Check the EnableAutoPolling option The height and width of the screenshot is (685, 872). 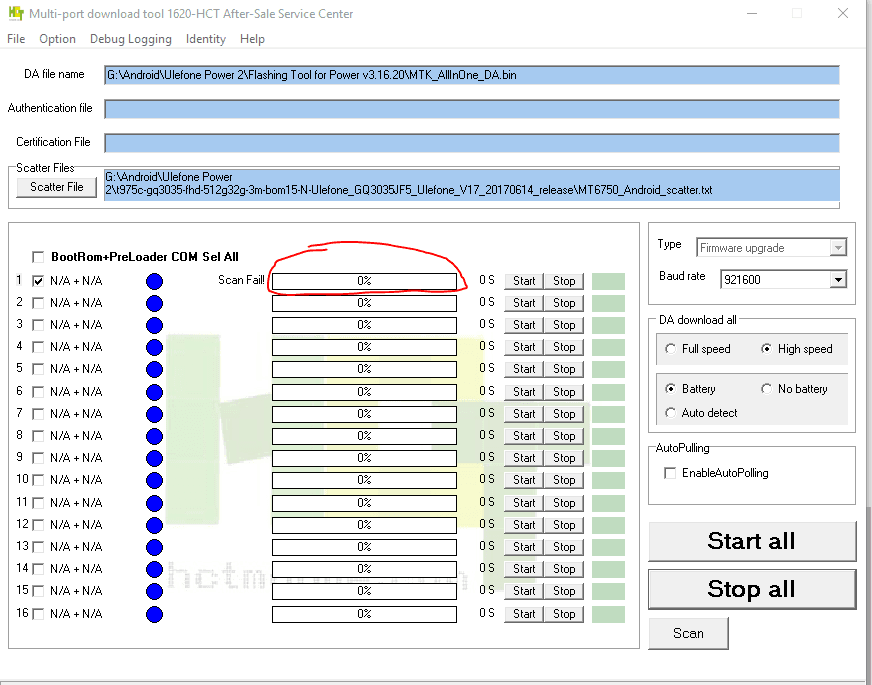click(x=670, y=473)
